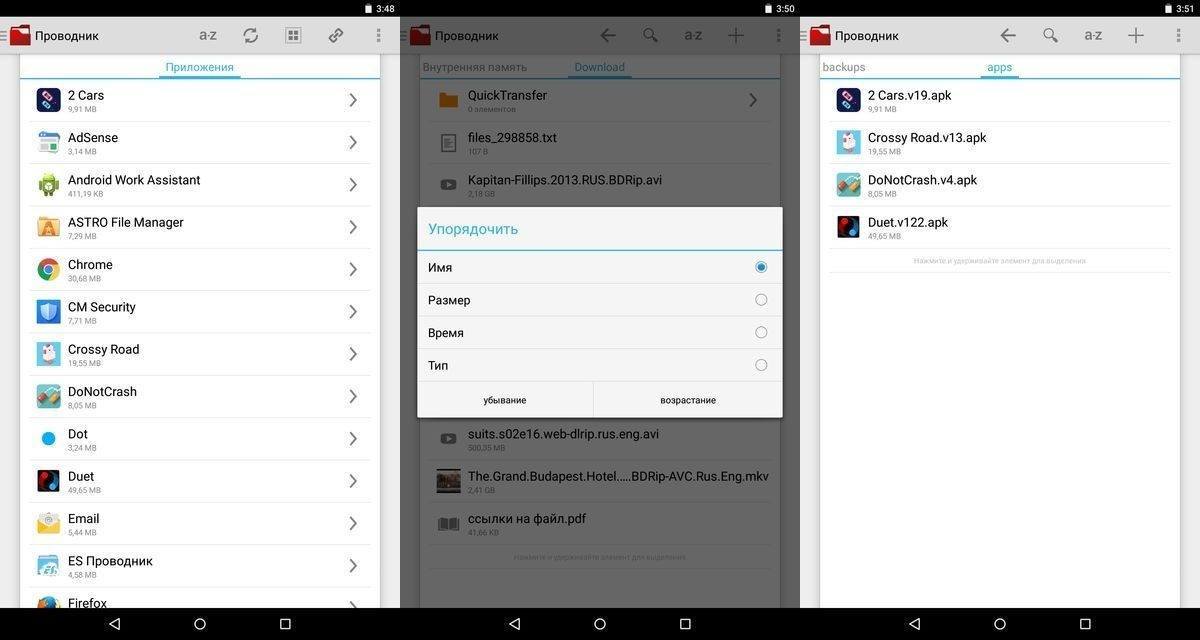This screenshot has height=640, width=1200.
Task: Select Время sort radio button
Action: pyautogui.click(x=761, y=332)
